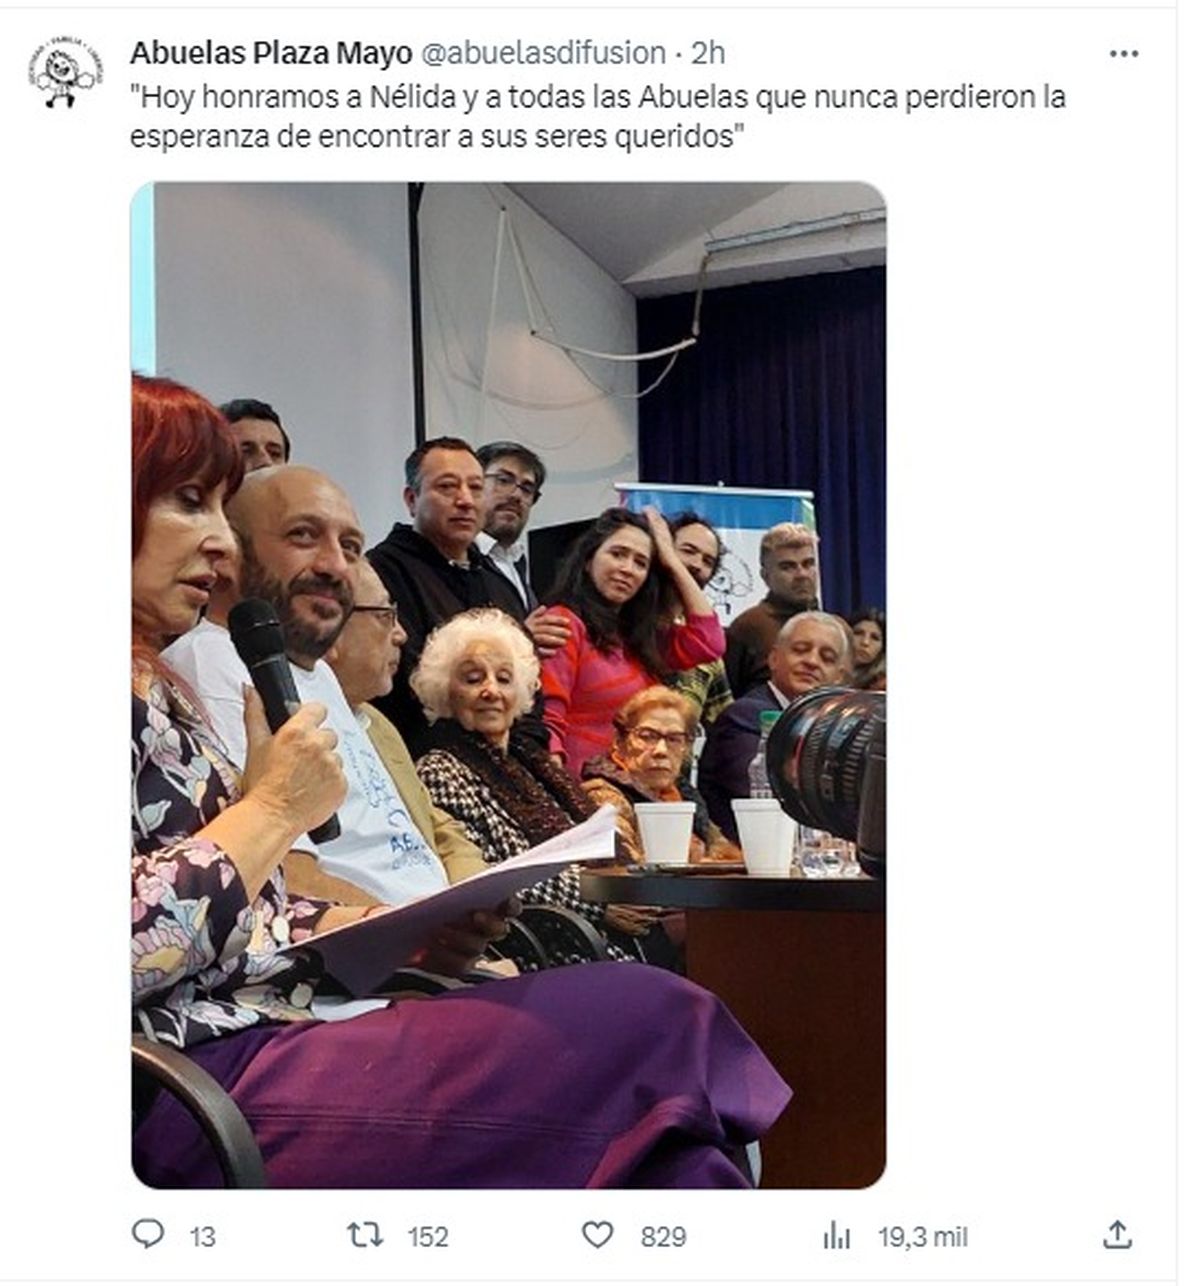Click the 152 retweets count
Viewport: 1200px width, 1286px height.
pyautogui.click(x=428, y=1237)
